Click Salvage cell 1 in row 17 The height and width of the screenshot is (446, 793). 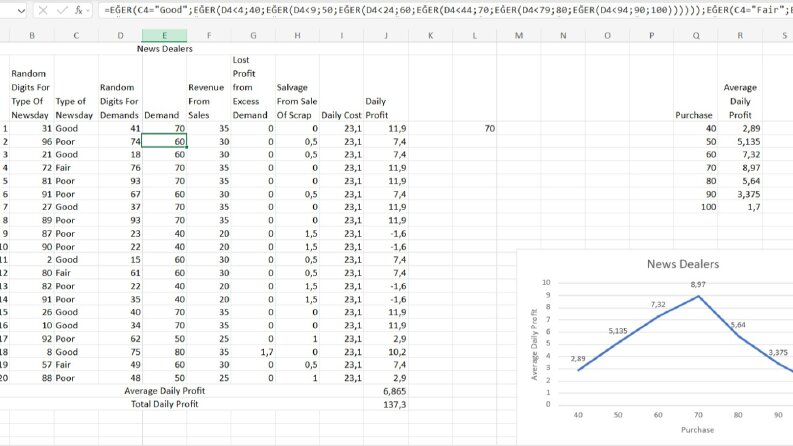point(297,338)
